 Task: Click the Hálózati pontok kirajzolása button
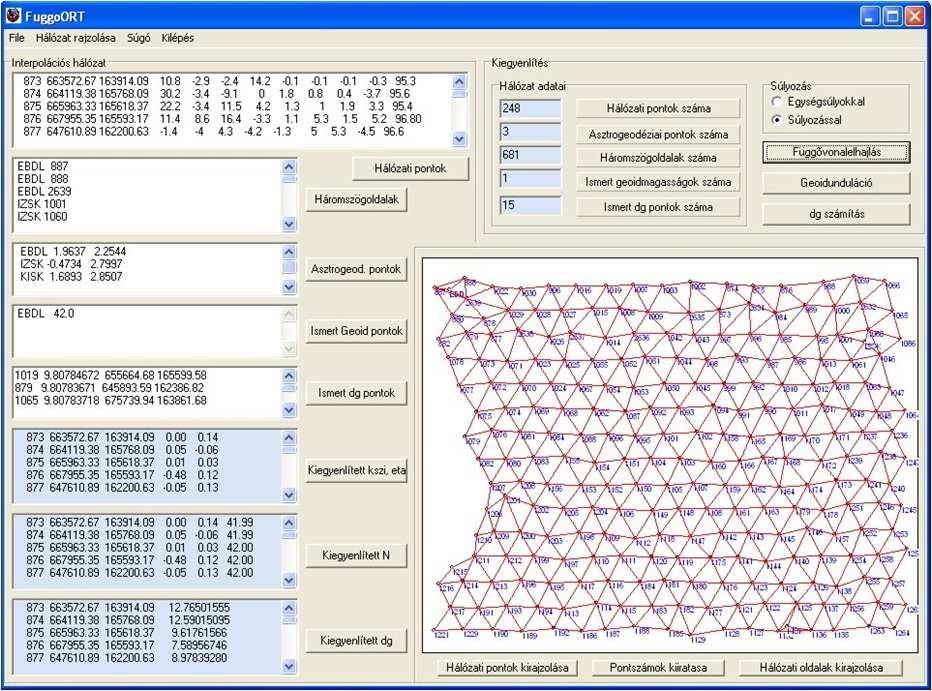point(507,668)
